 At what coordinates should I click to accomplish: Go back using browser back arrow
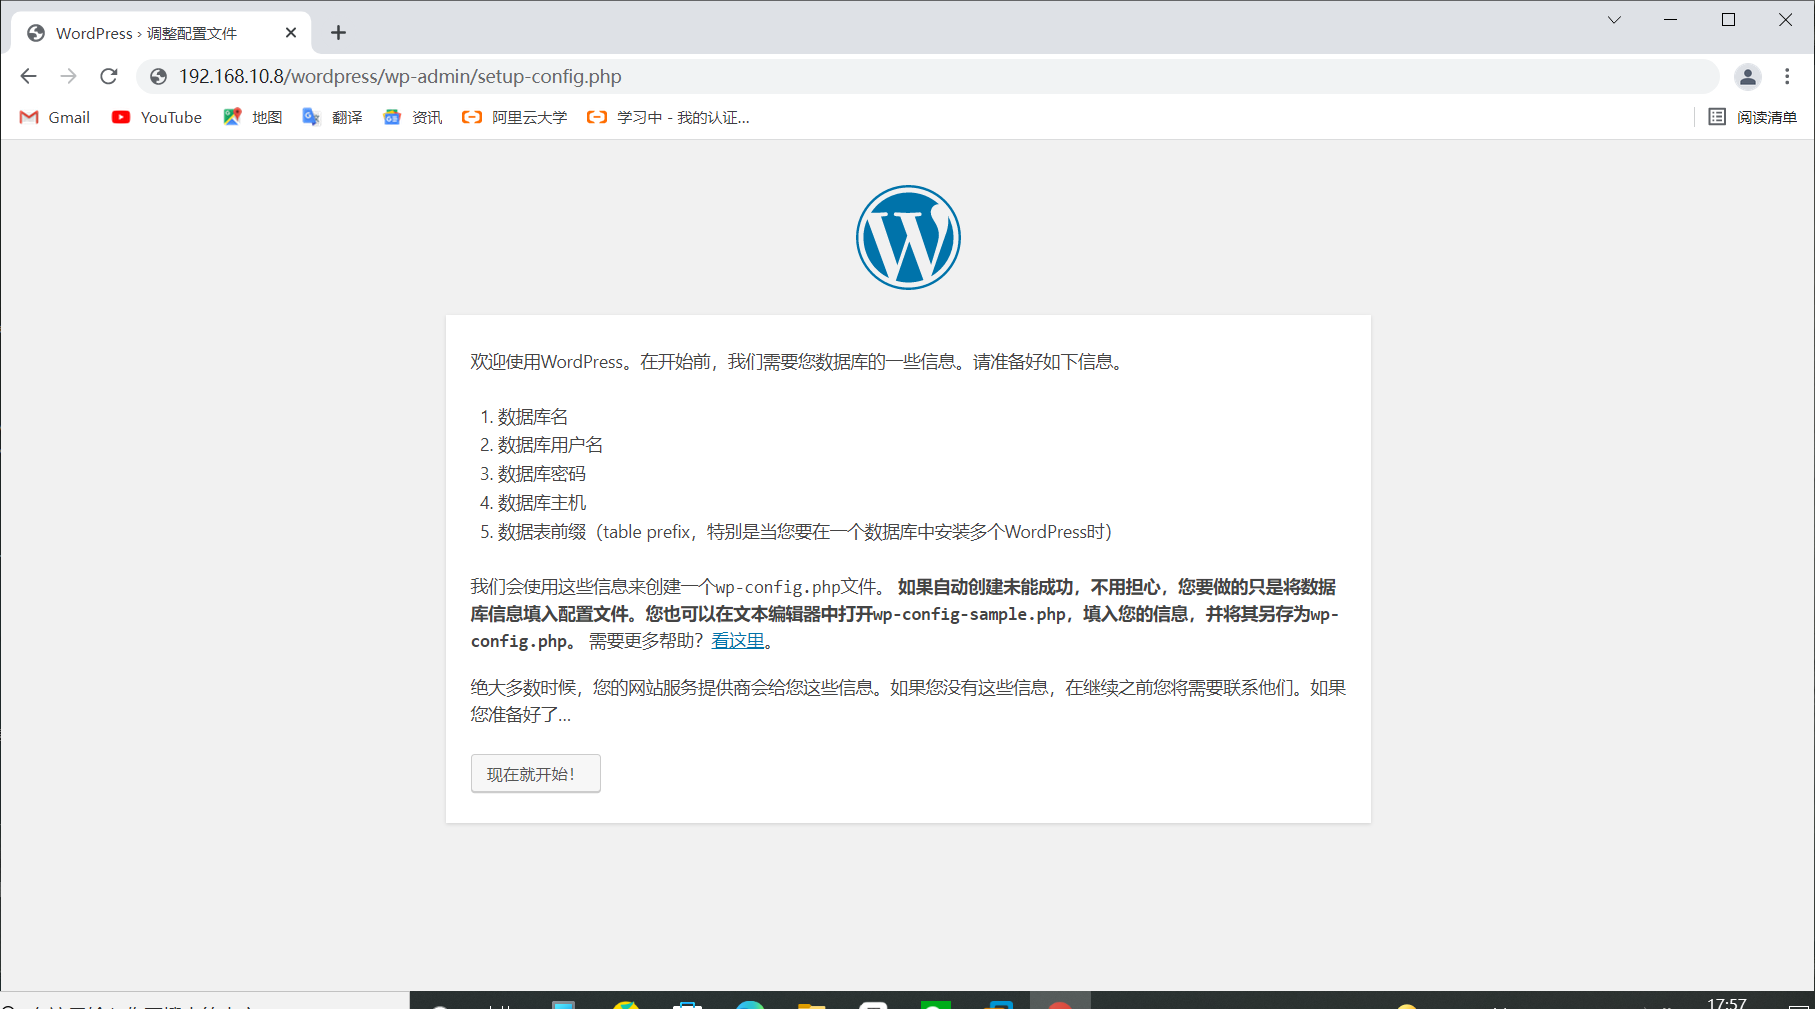[28, 76]
